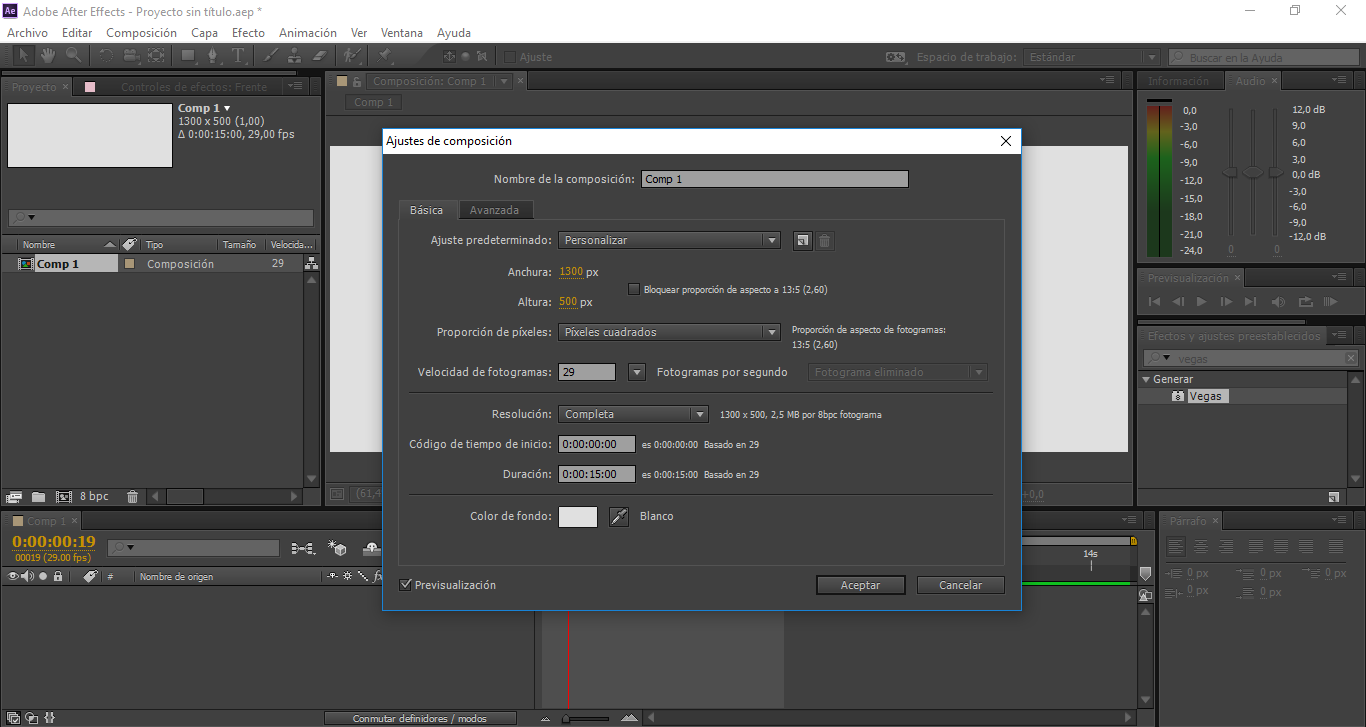The height and width of the screenshot is (727, 1366).
Task: Select the Brush tool
Action: pos(271,56)
